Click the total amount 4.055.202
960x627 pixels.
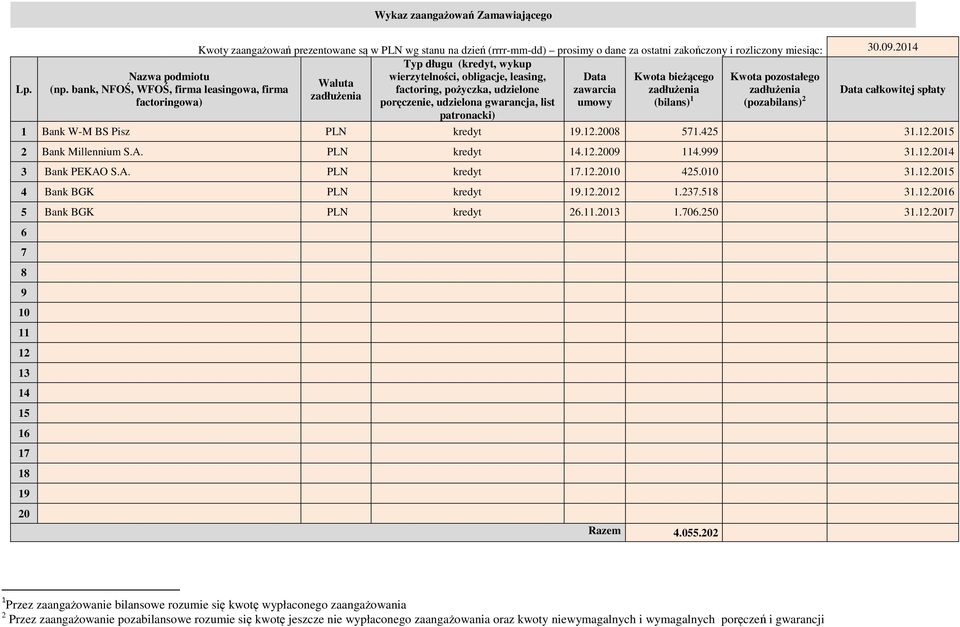[673, 533]
